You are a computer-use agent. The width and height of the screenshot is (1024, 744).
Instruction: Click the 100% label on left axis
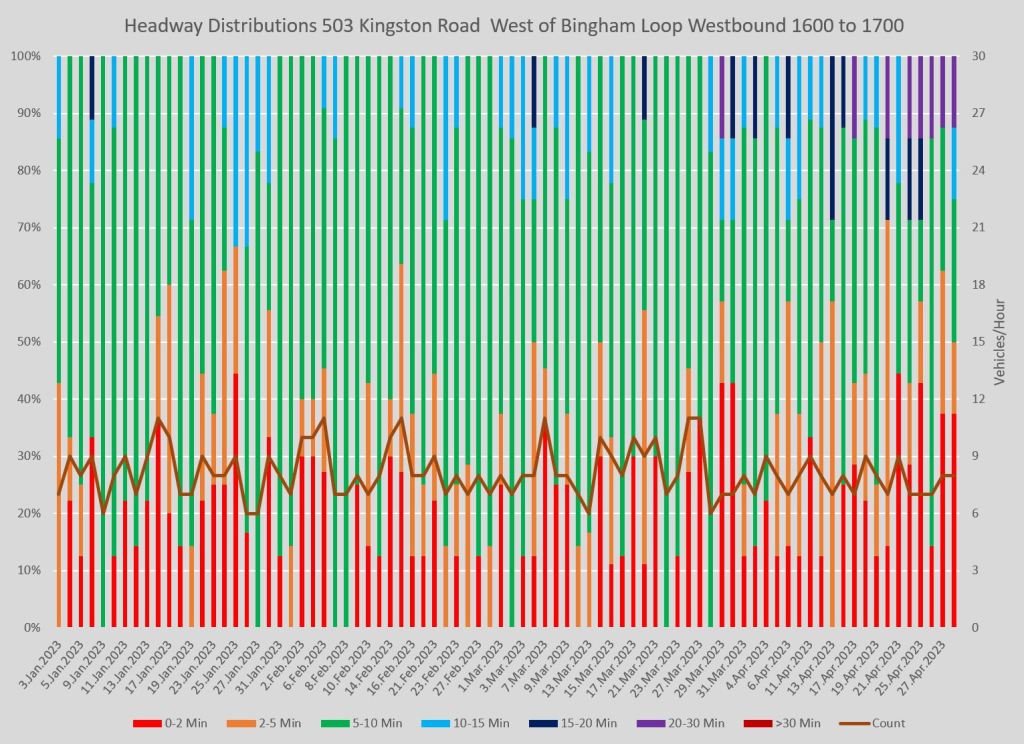click(25, 56)
